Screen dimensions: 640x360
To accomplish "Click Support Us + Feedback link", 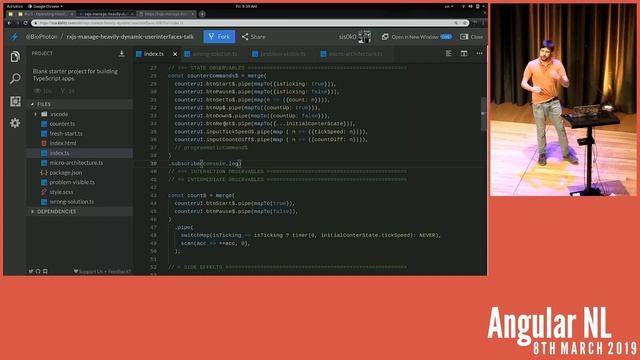I will (102, 271).
